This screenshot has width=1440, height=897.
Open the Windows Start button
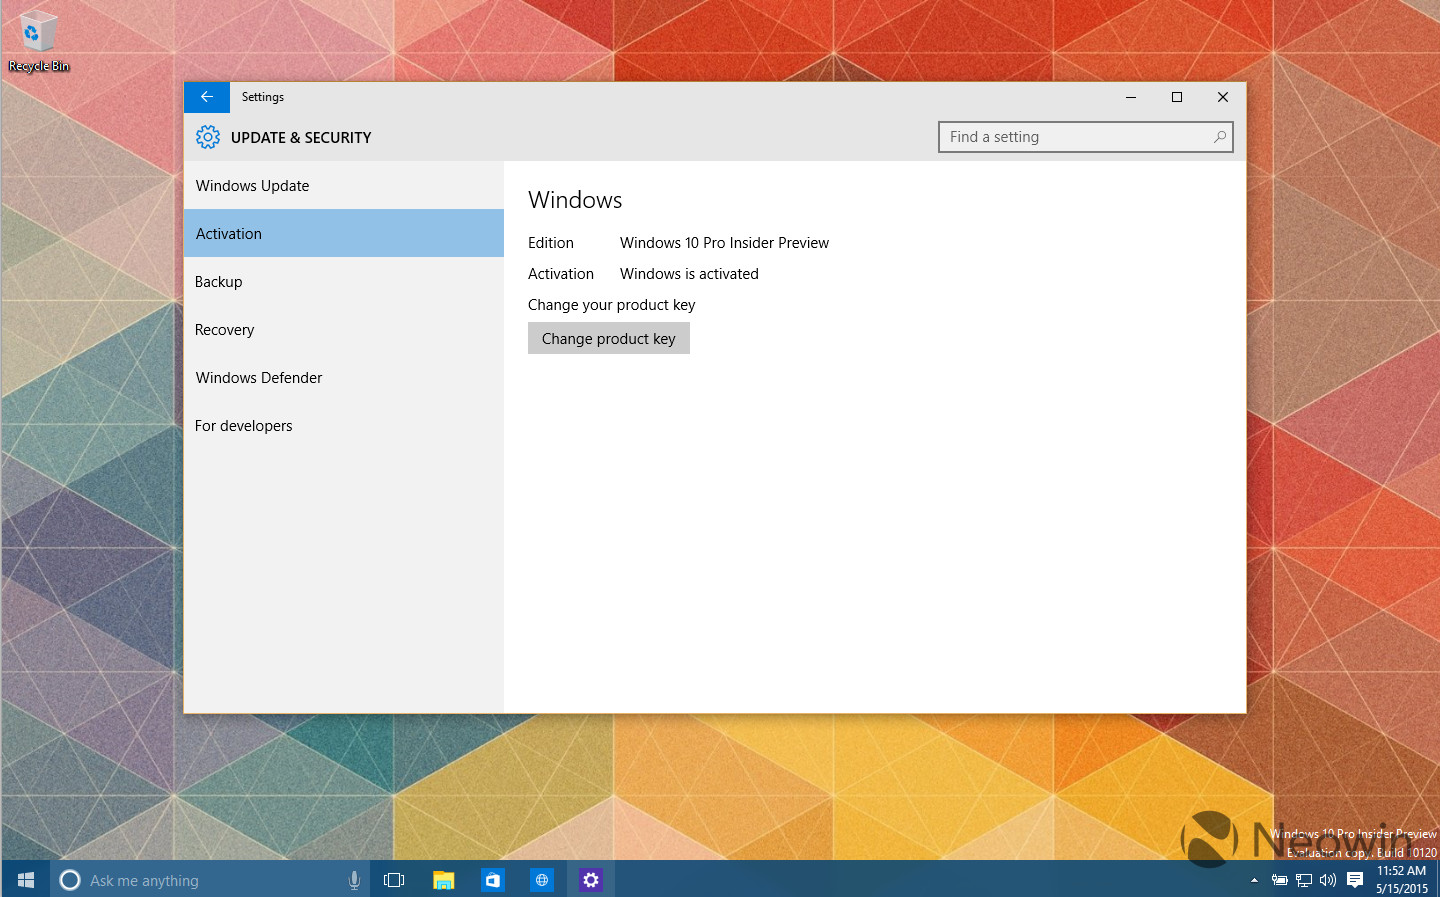coord(25,880)
